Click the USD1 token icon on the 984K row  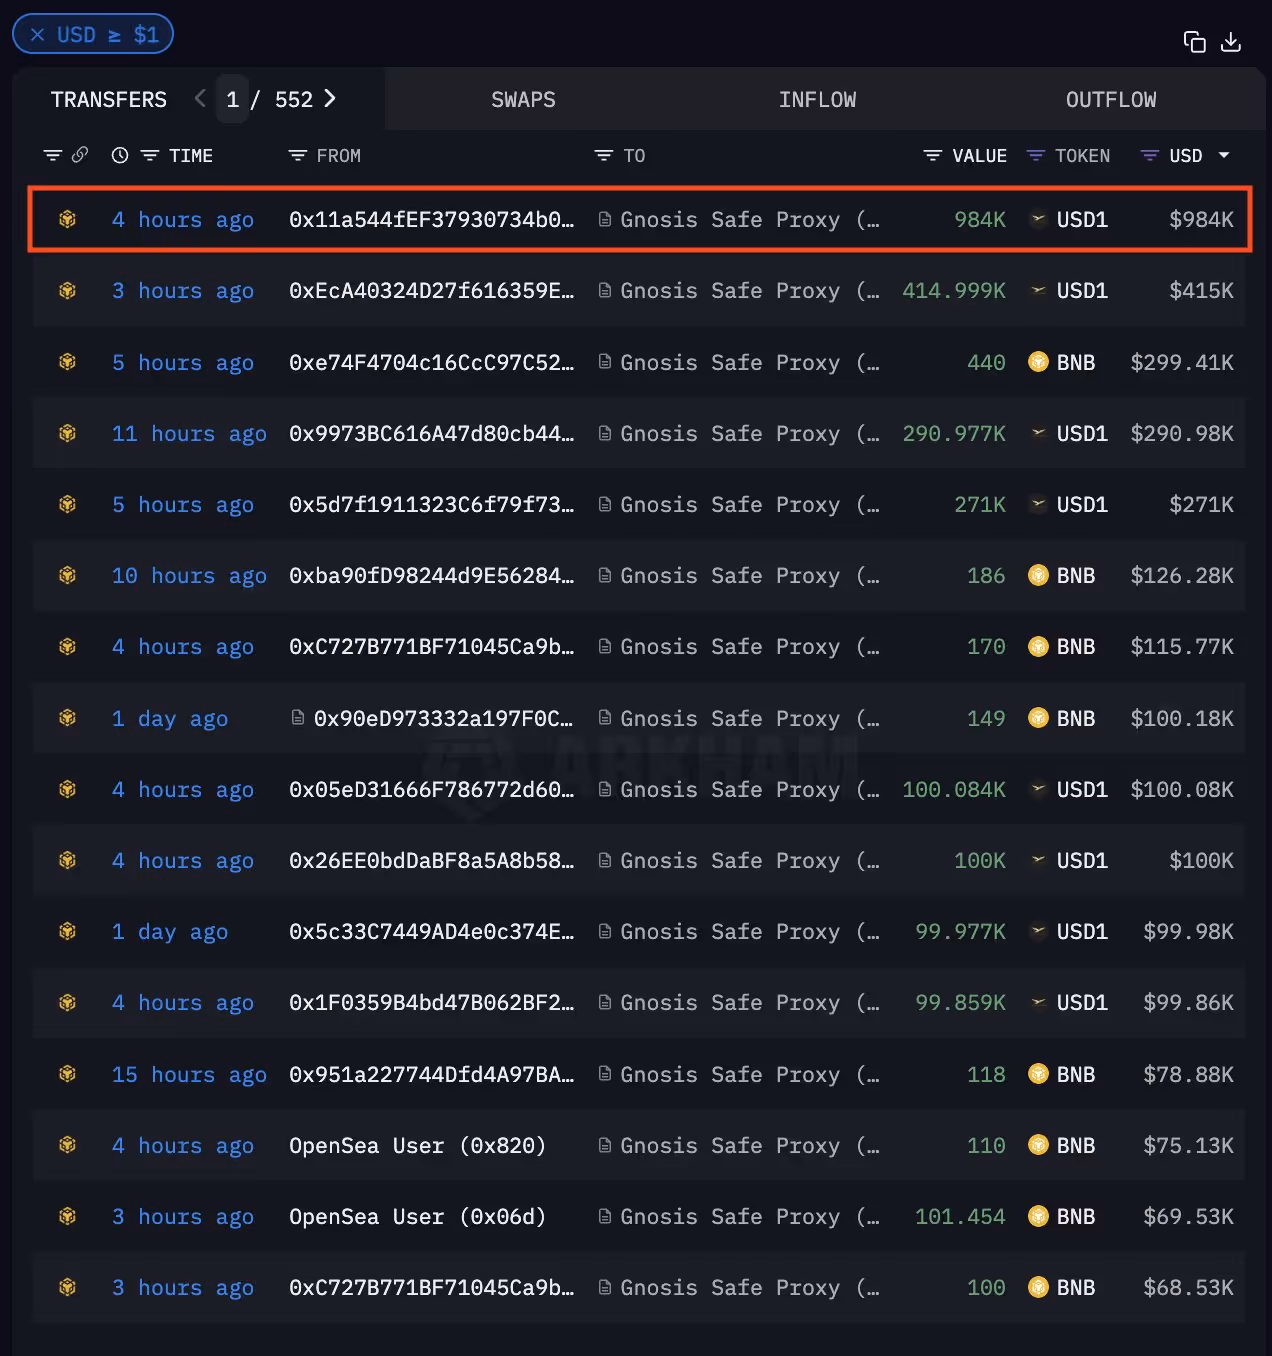pos(1038,219)
